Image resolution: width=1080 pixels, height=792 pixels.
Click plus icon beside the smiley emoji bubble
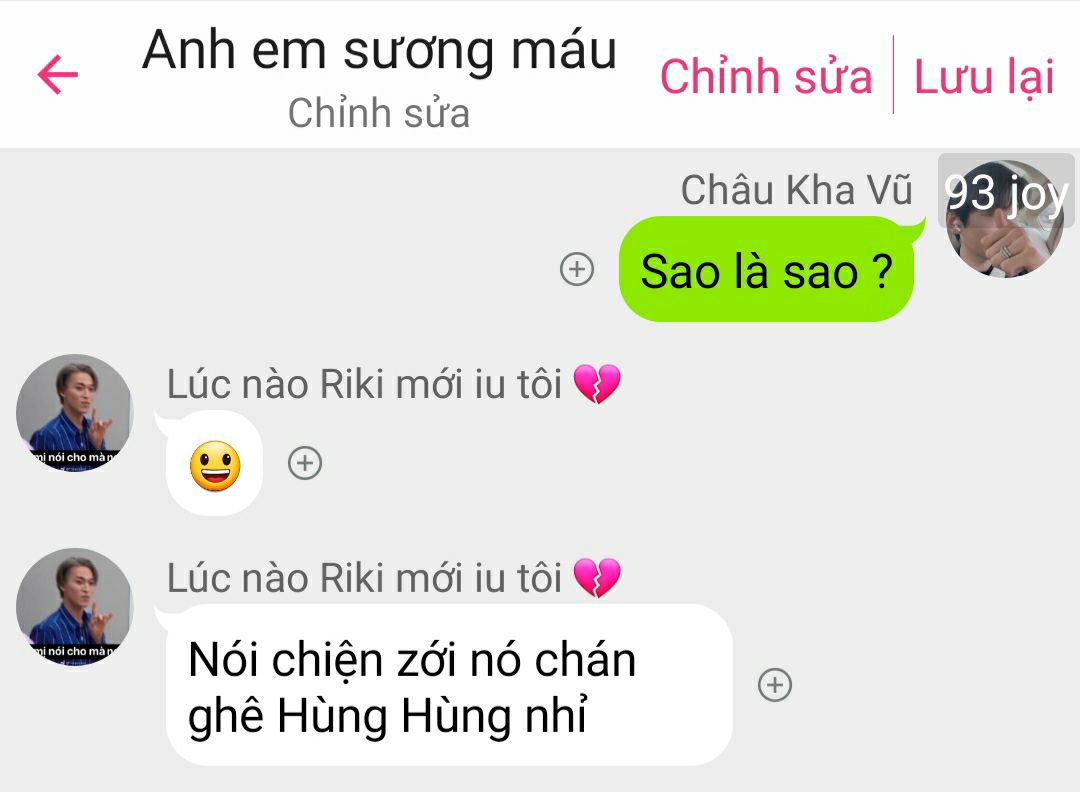(304, 463)
